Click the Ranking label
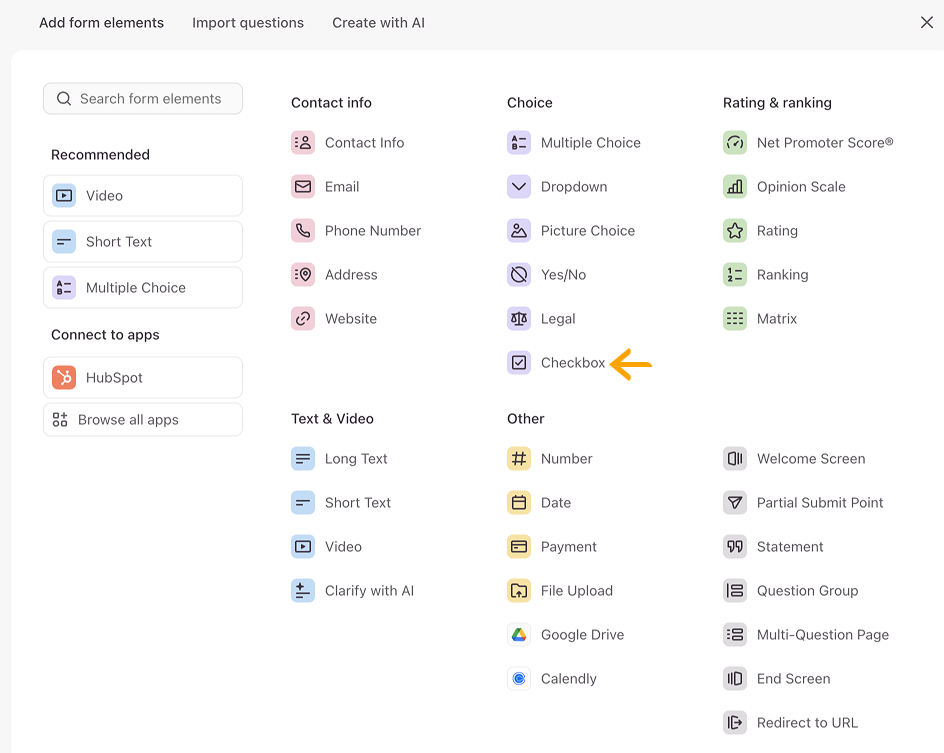944x753 pixels. click(x=783, y=275)
